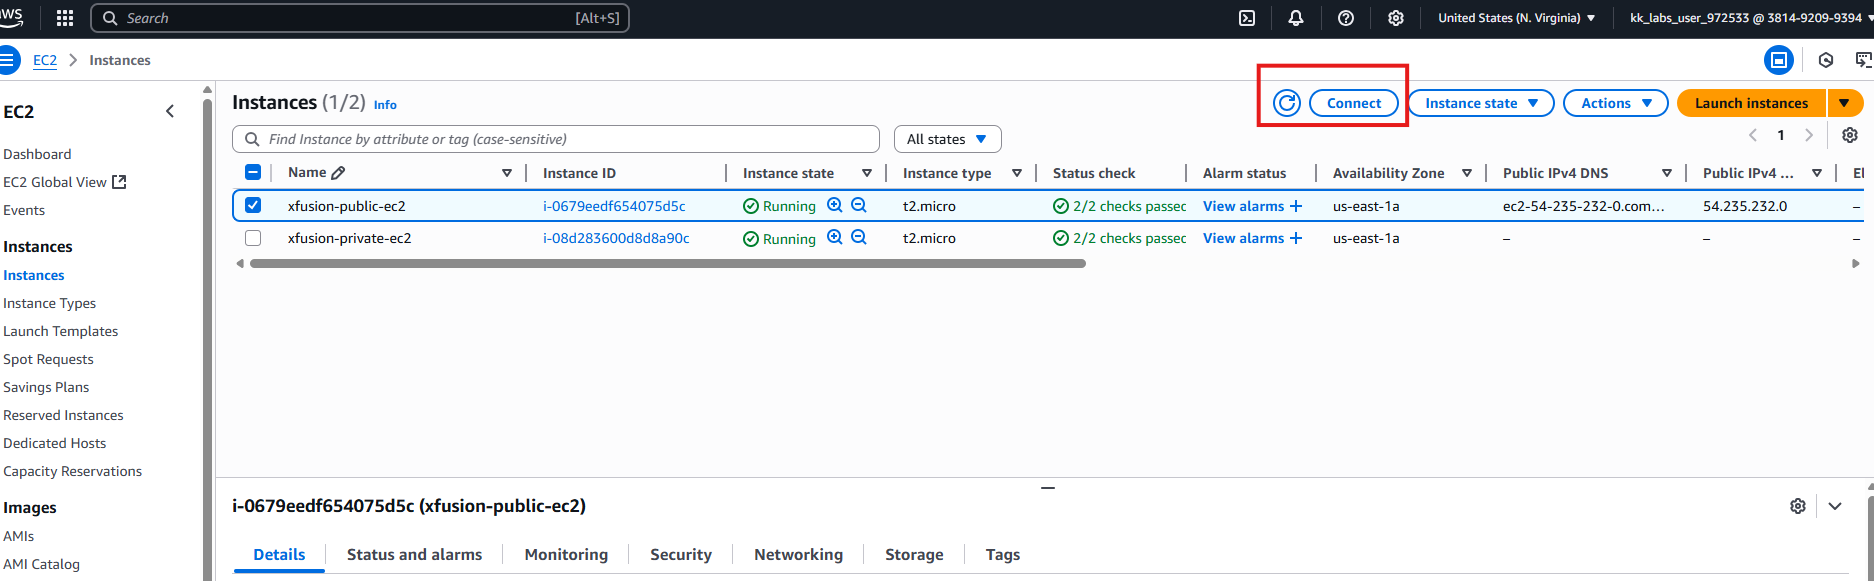Viewport: 1874px width, 581px height.
Task: Open the top bar settings gear
Action: 1396,18
